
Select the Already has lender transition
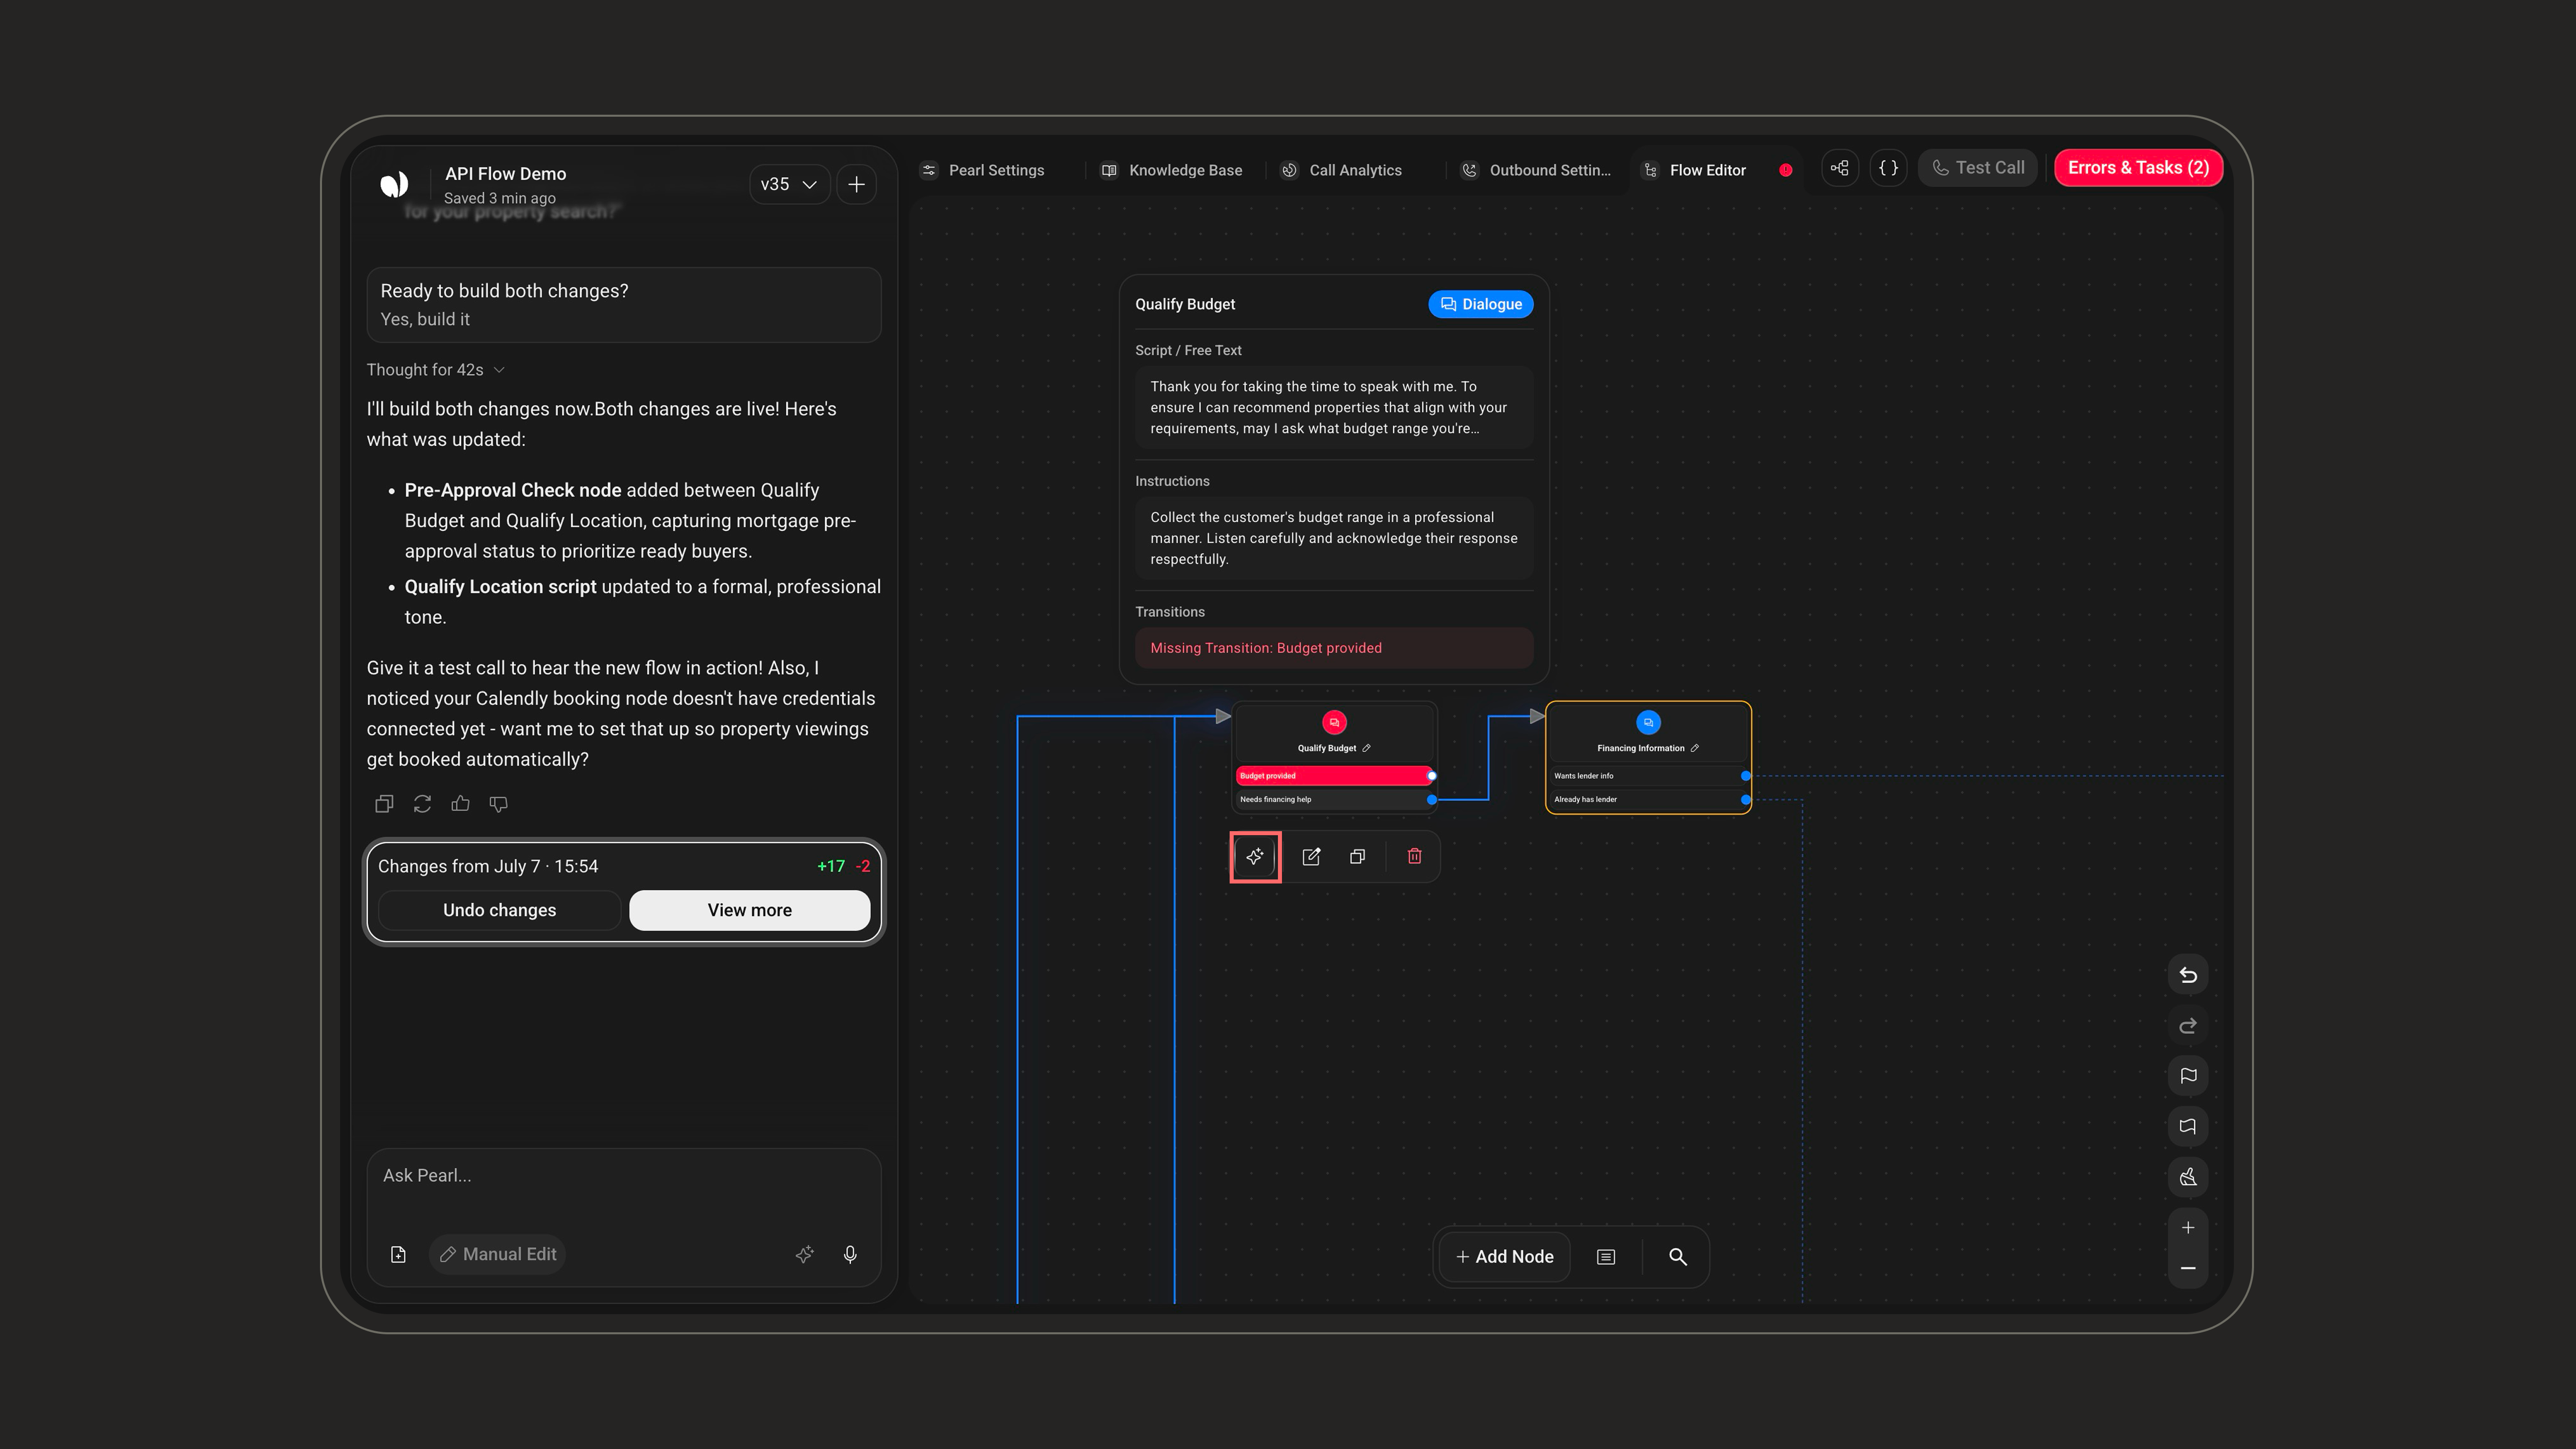pos(1648,799)
